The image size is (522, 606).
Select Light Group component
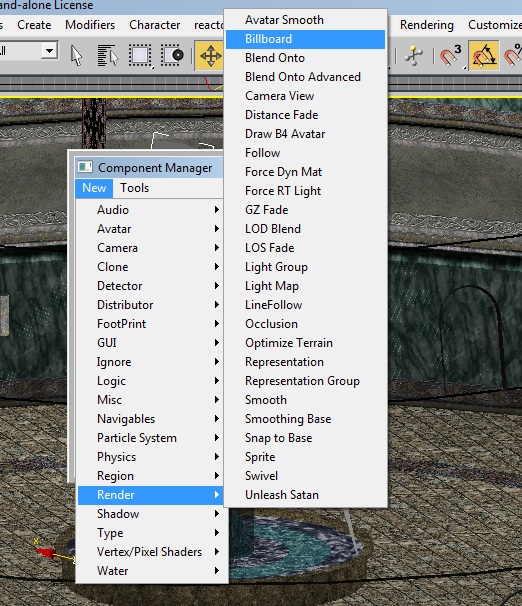click(x=305, y=267)
